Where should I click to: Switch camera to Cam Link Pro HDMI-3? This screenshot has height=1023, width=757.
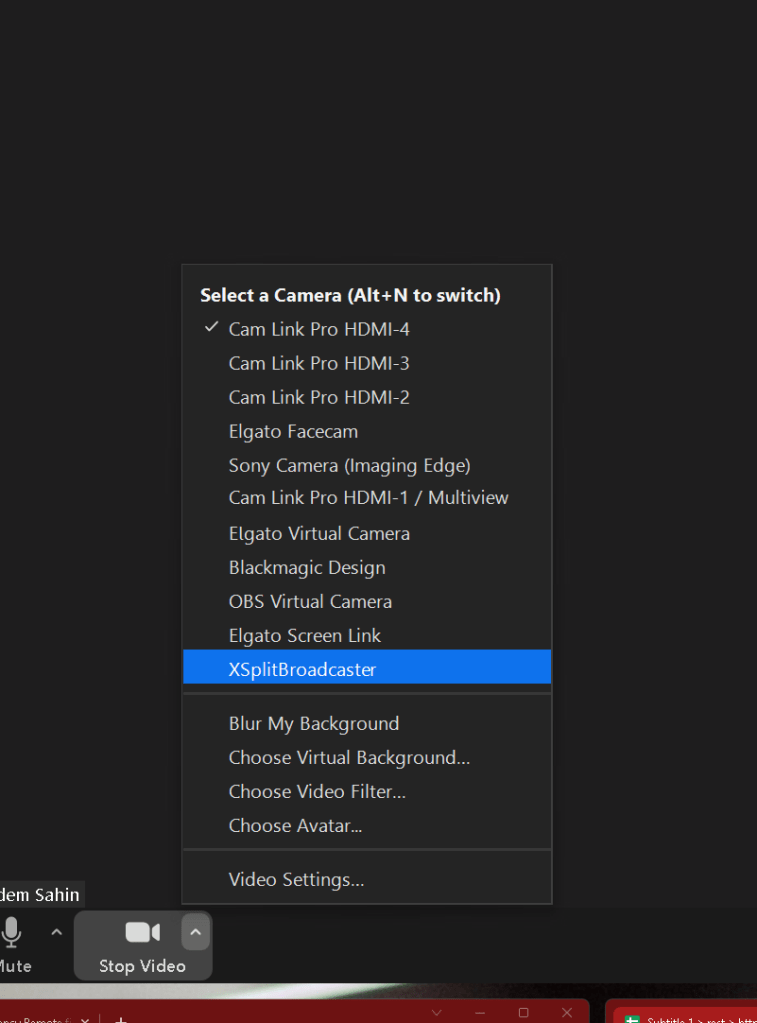[x=367, y=363]
